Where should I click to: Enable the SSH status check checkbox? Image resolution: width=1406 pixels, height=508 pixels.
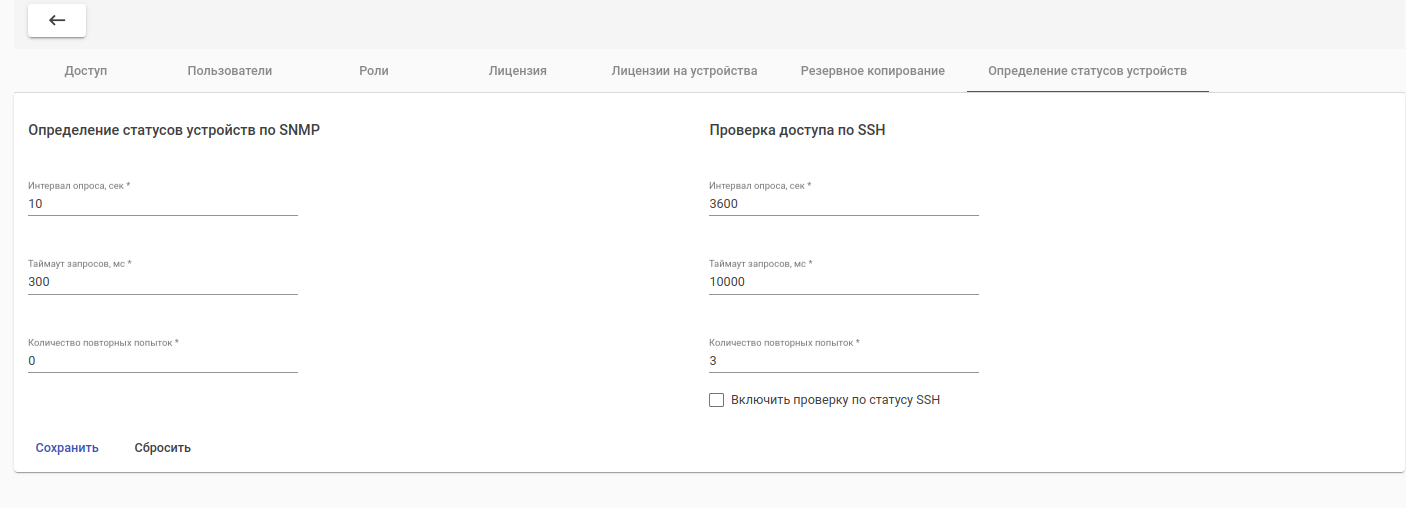[x=716, y=400]
